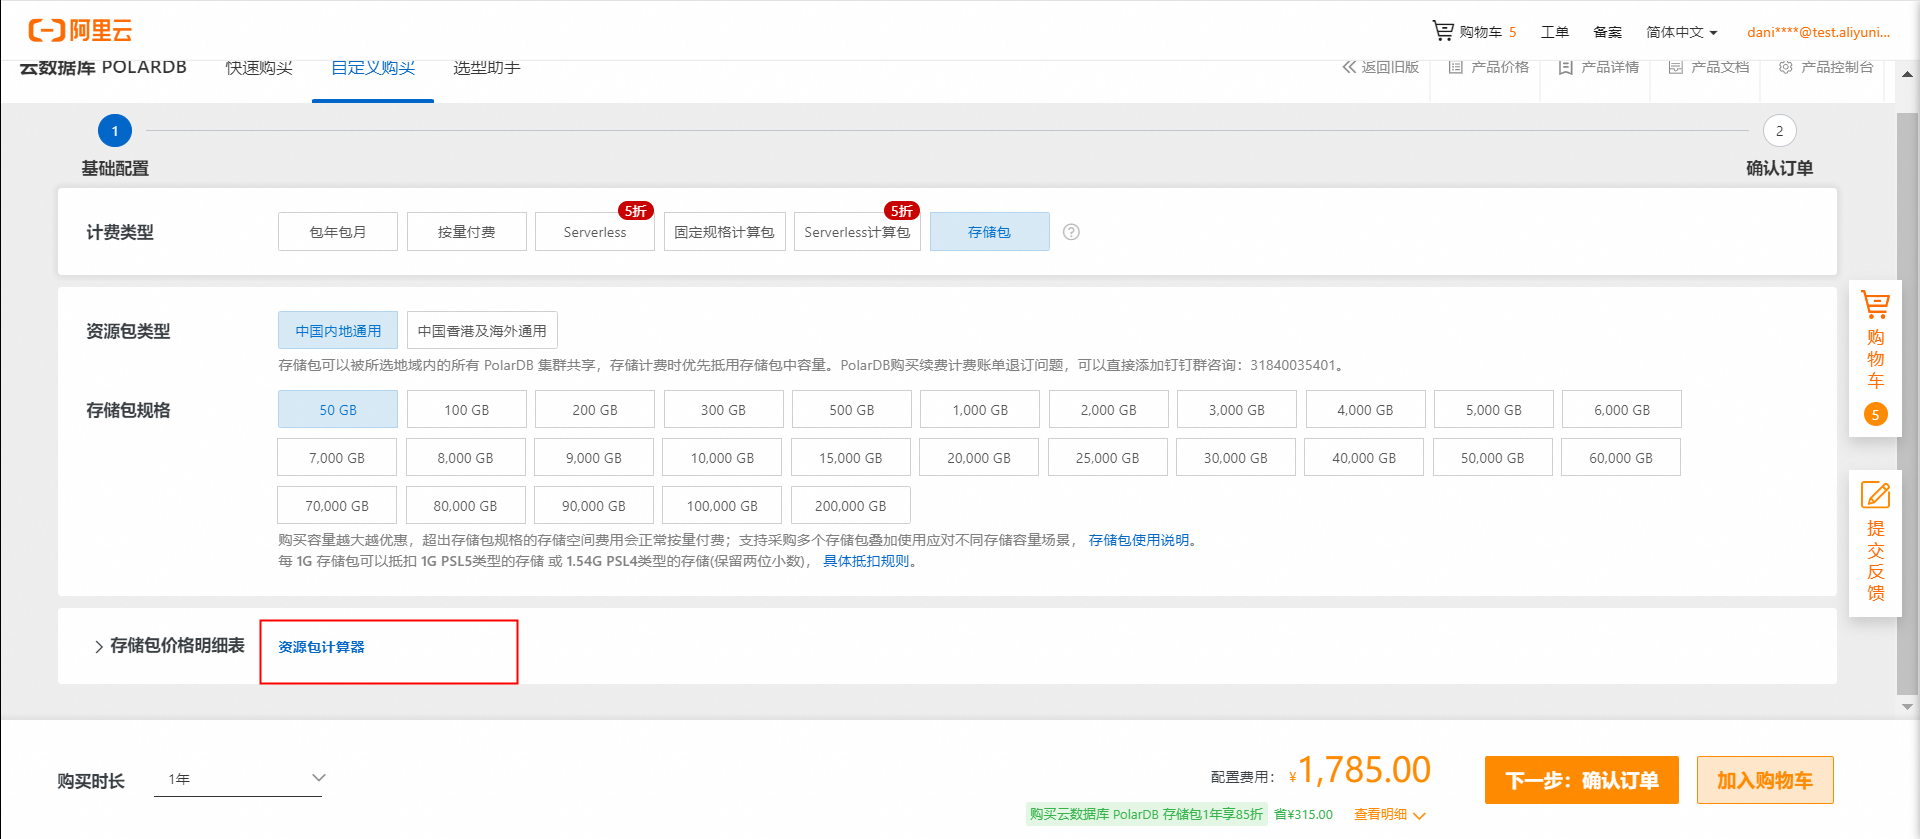Click the Alibaba Cloud logo
1920x839 pixels.
[x=80, y=30]
